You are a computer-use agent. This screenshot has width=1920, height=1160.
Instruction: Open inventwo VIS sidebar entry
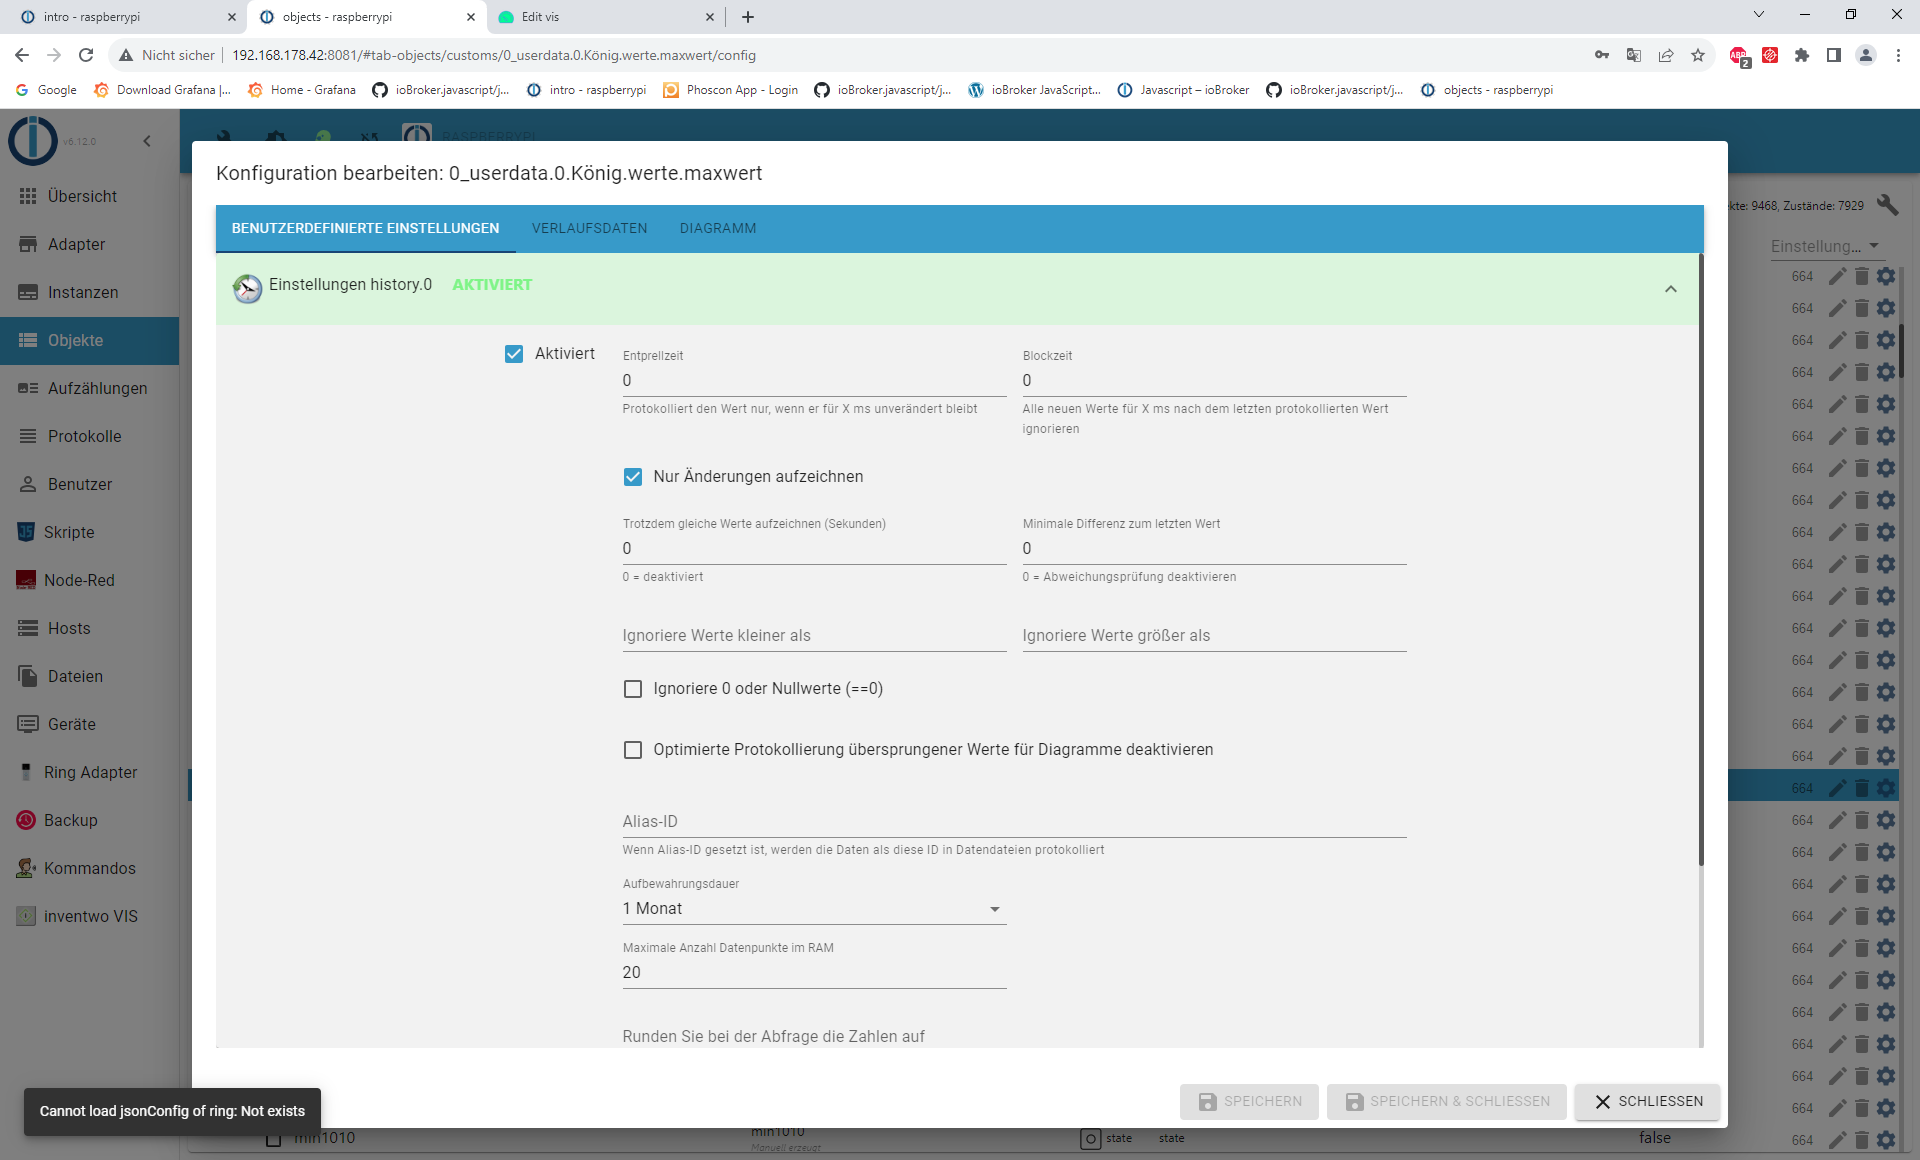click(x=89, y=916)
